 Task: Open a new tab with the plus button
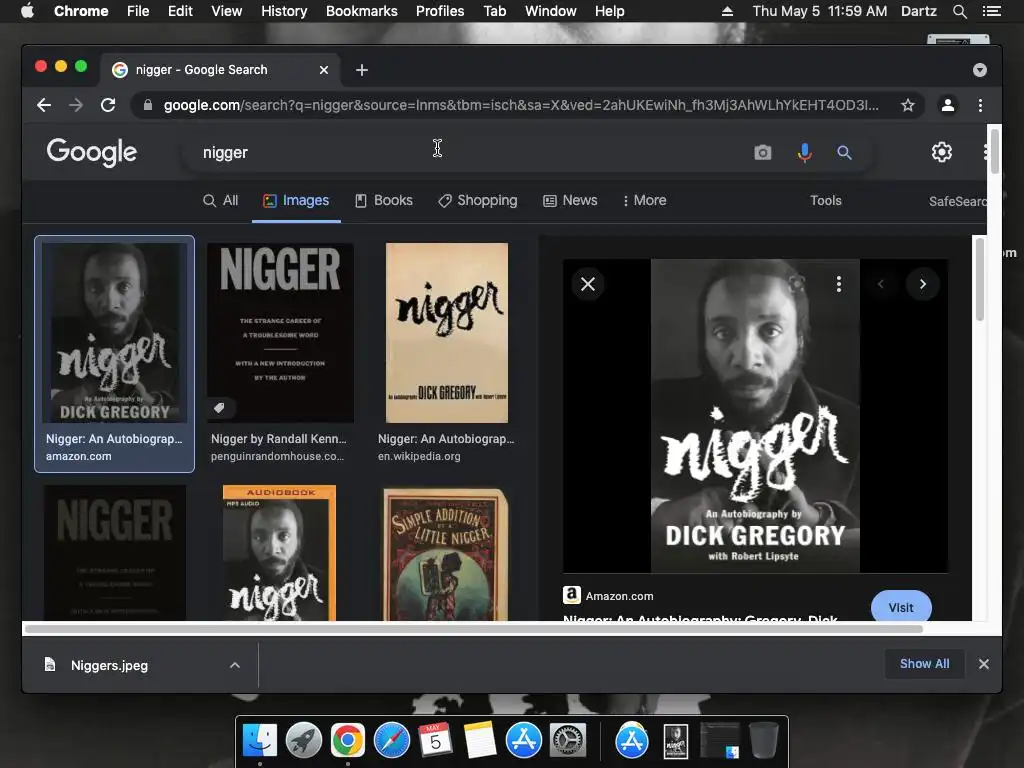pyautogui.click(x=362, y=70)
